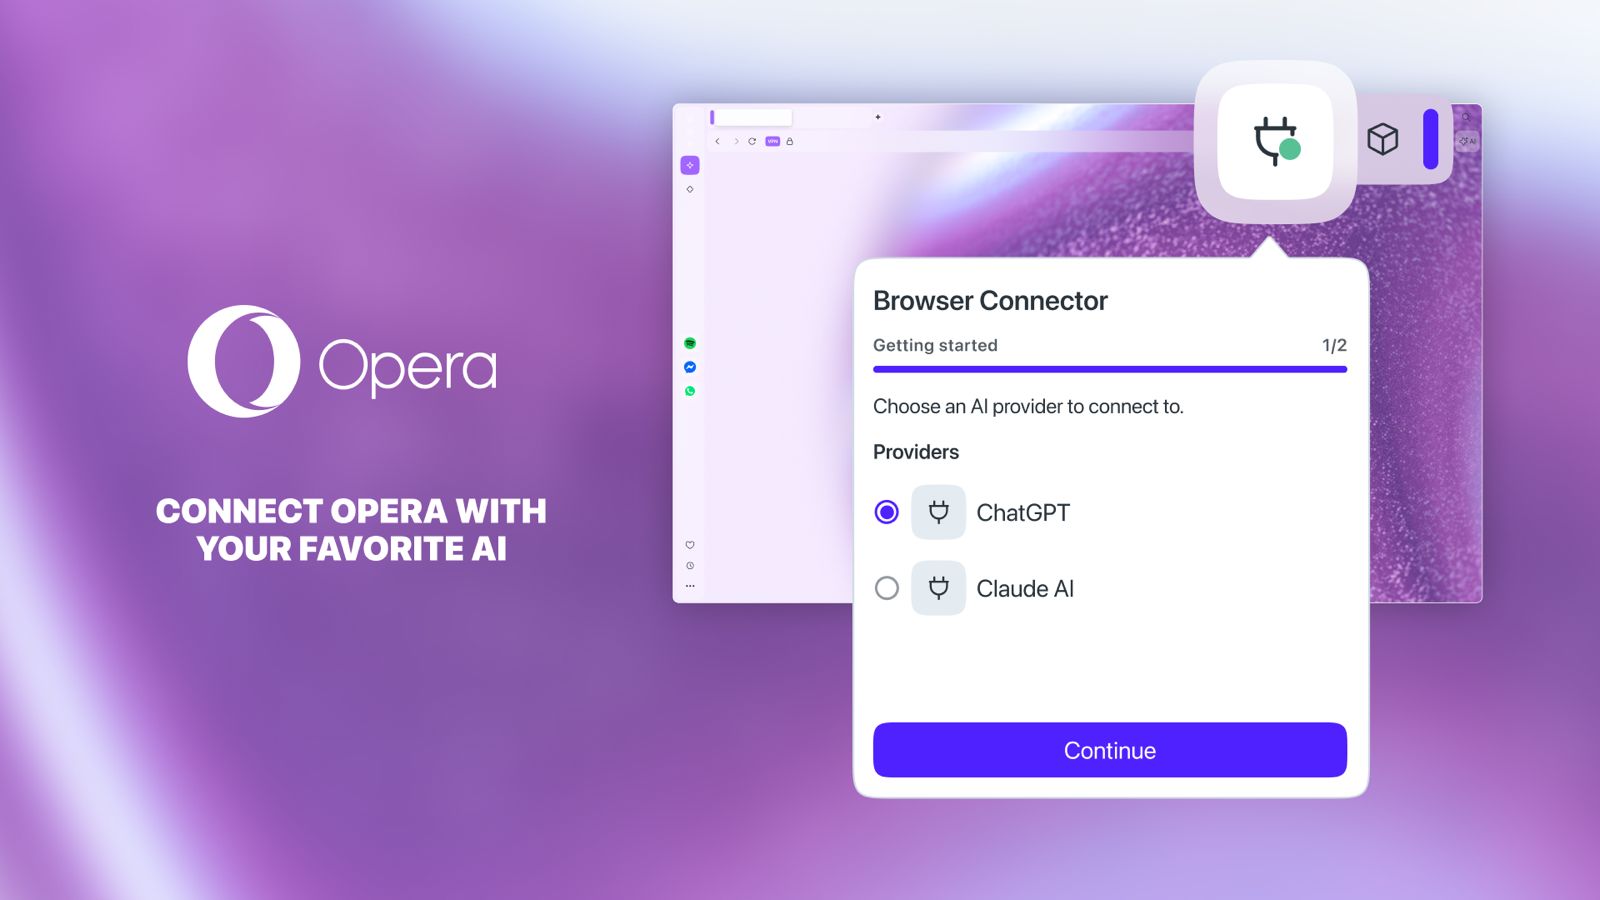
Task: Open WhatsApp in the sidebar
Action: click(690, 391)
